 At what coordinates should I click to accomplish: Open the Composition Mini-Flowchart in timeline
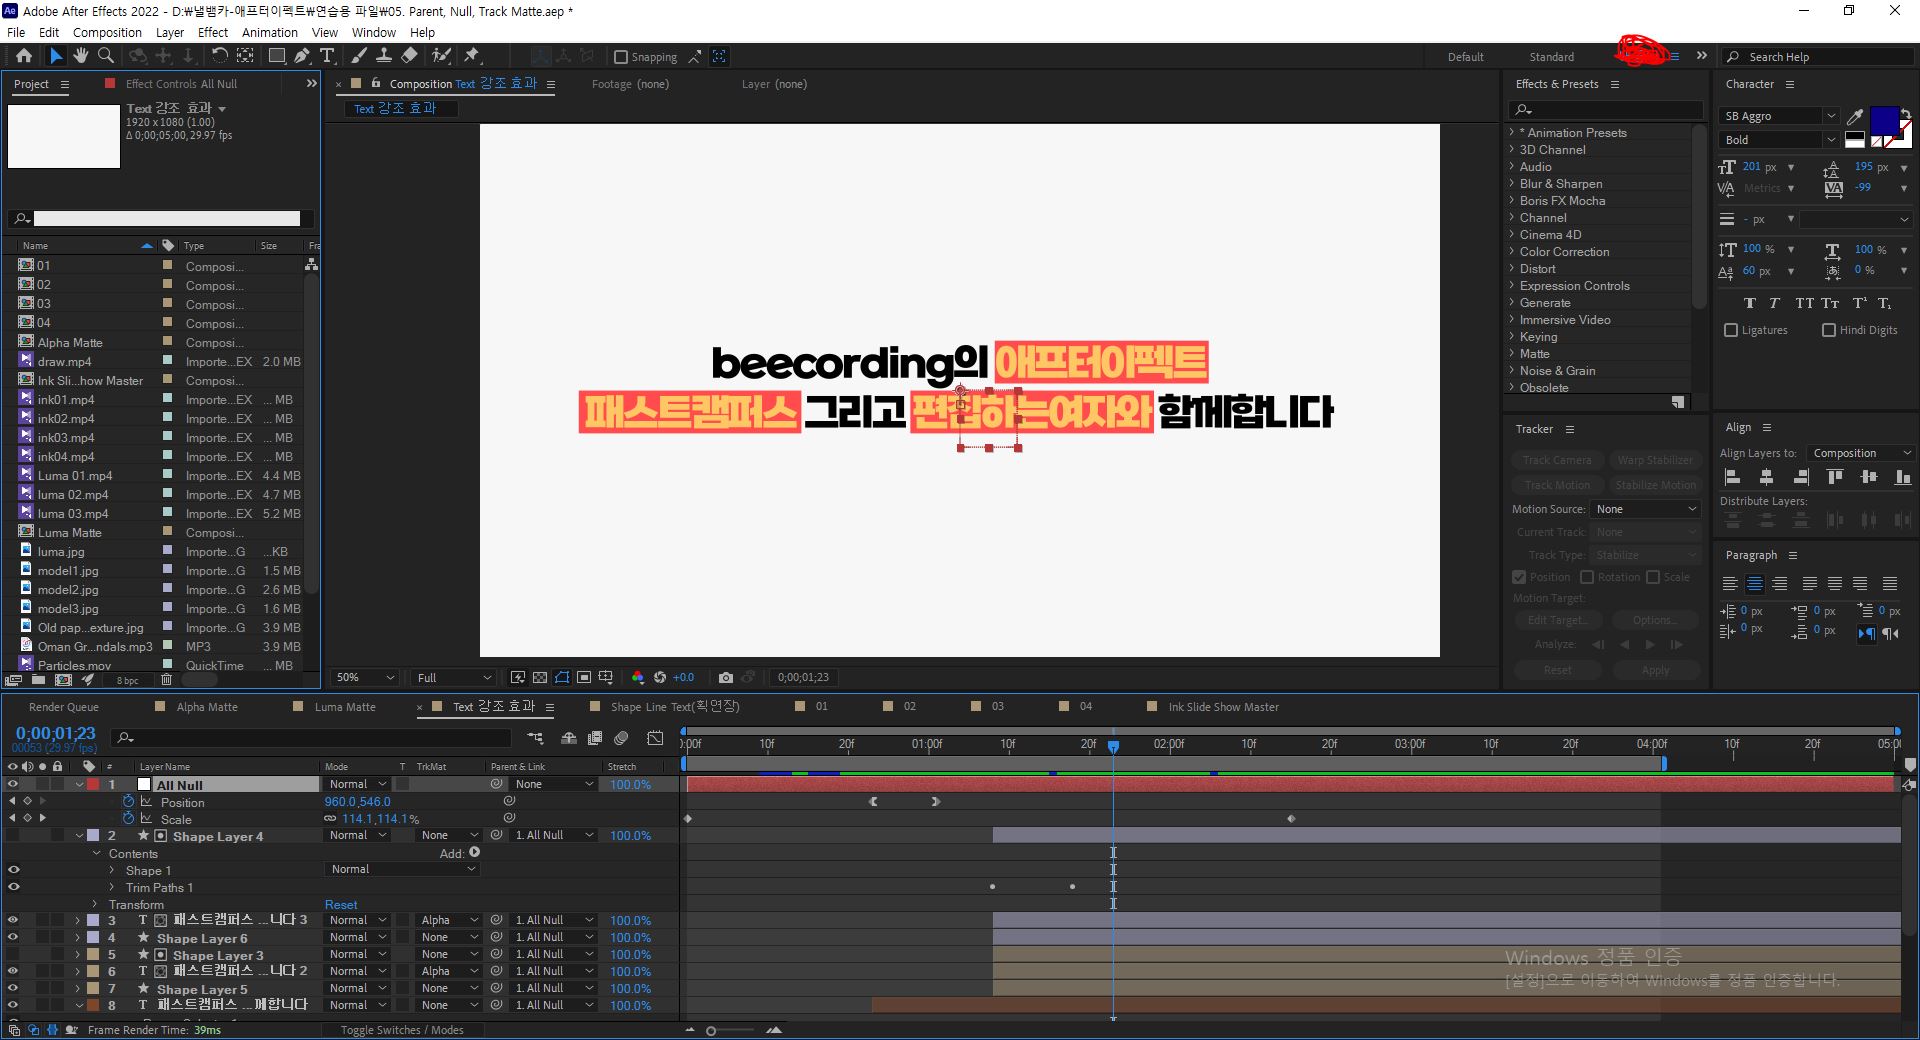[x=536, y=738]
